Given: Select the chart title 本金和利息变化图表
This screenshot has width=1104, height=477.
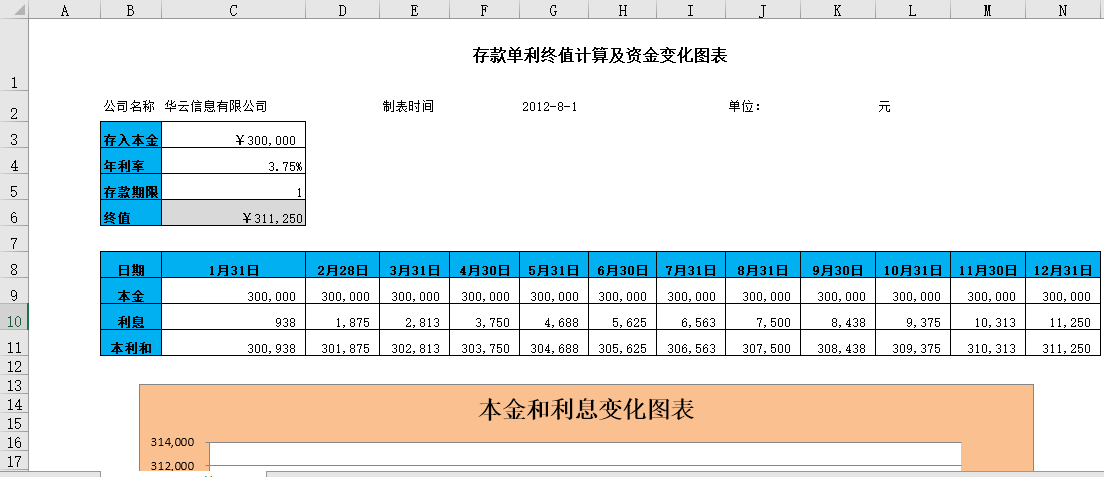Looking at the screenshot, I should (x=586, y=409).
